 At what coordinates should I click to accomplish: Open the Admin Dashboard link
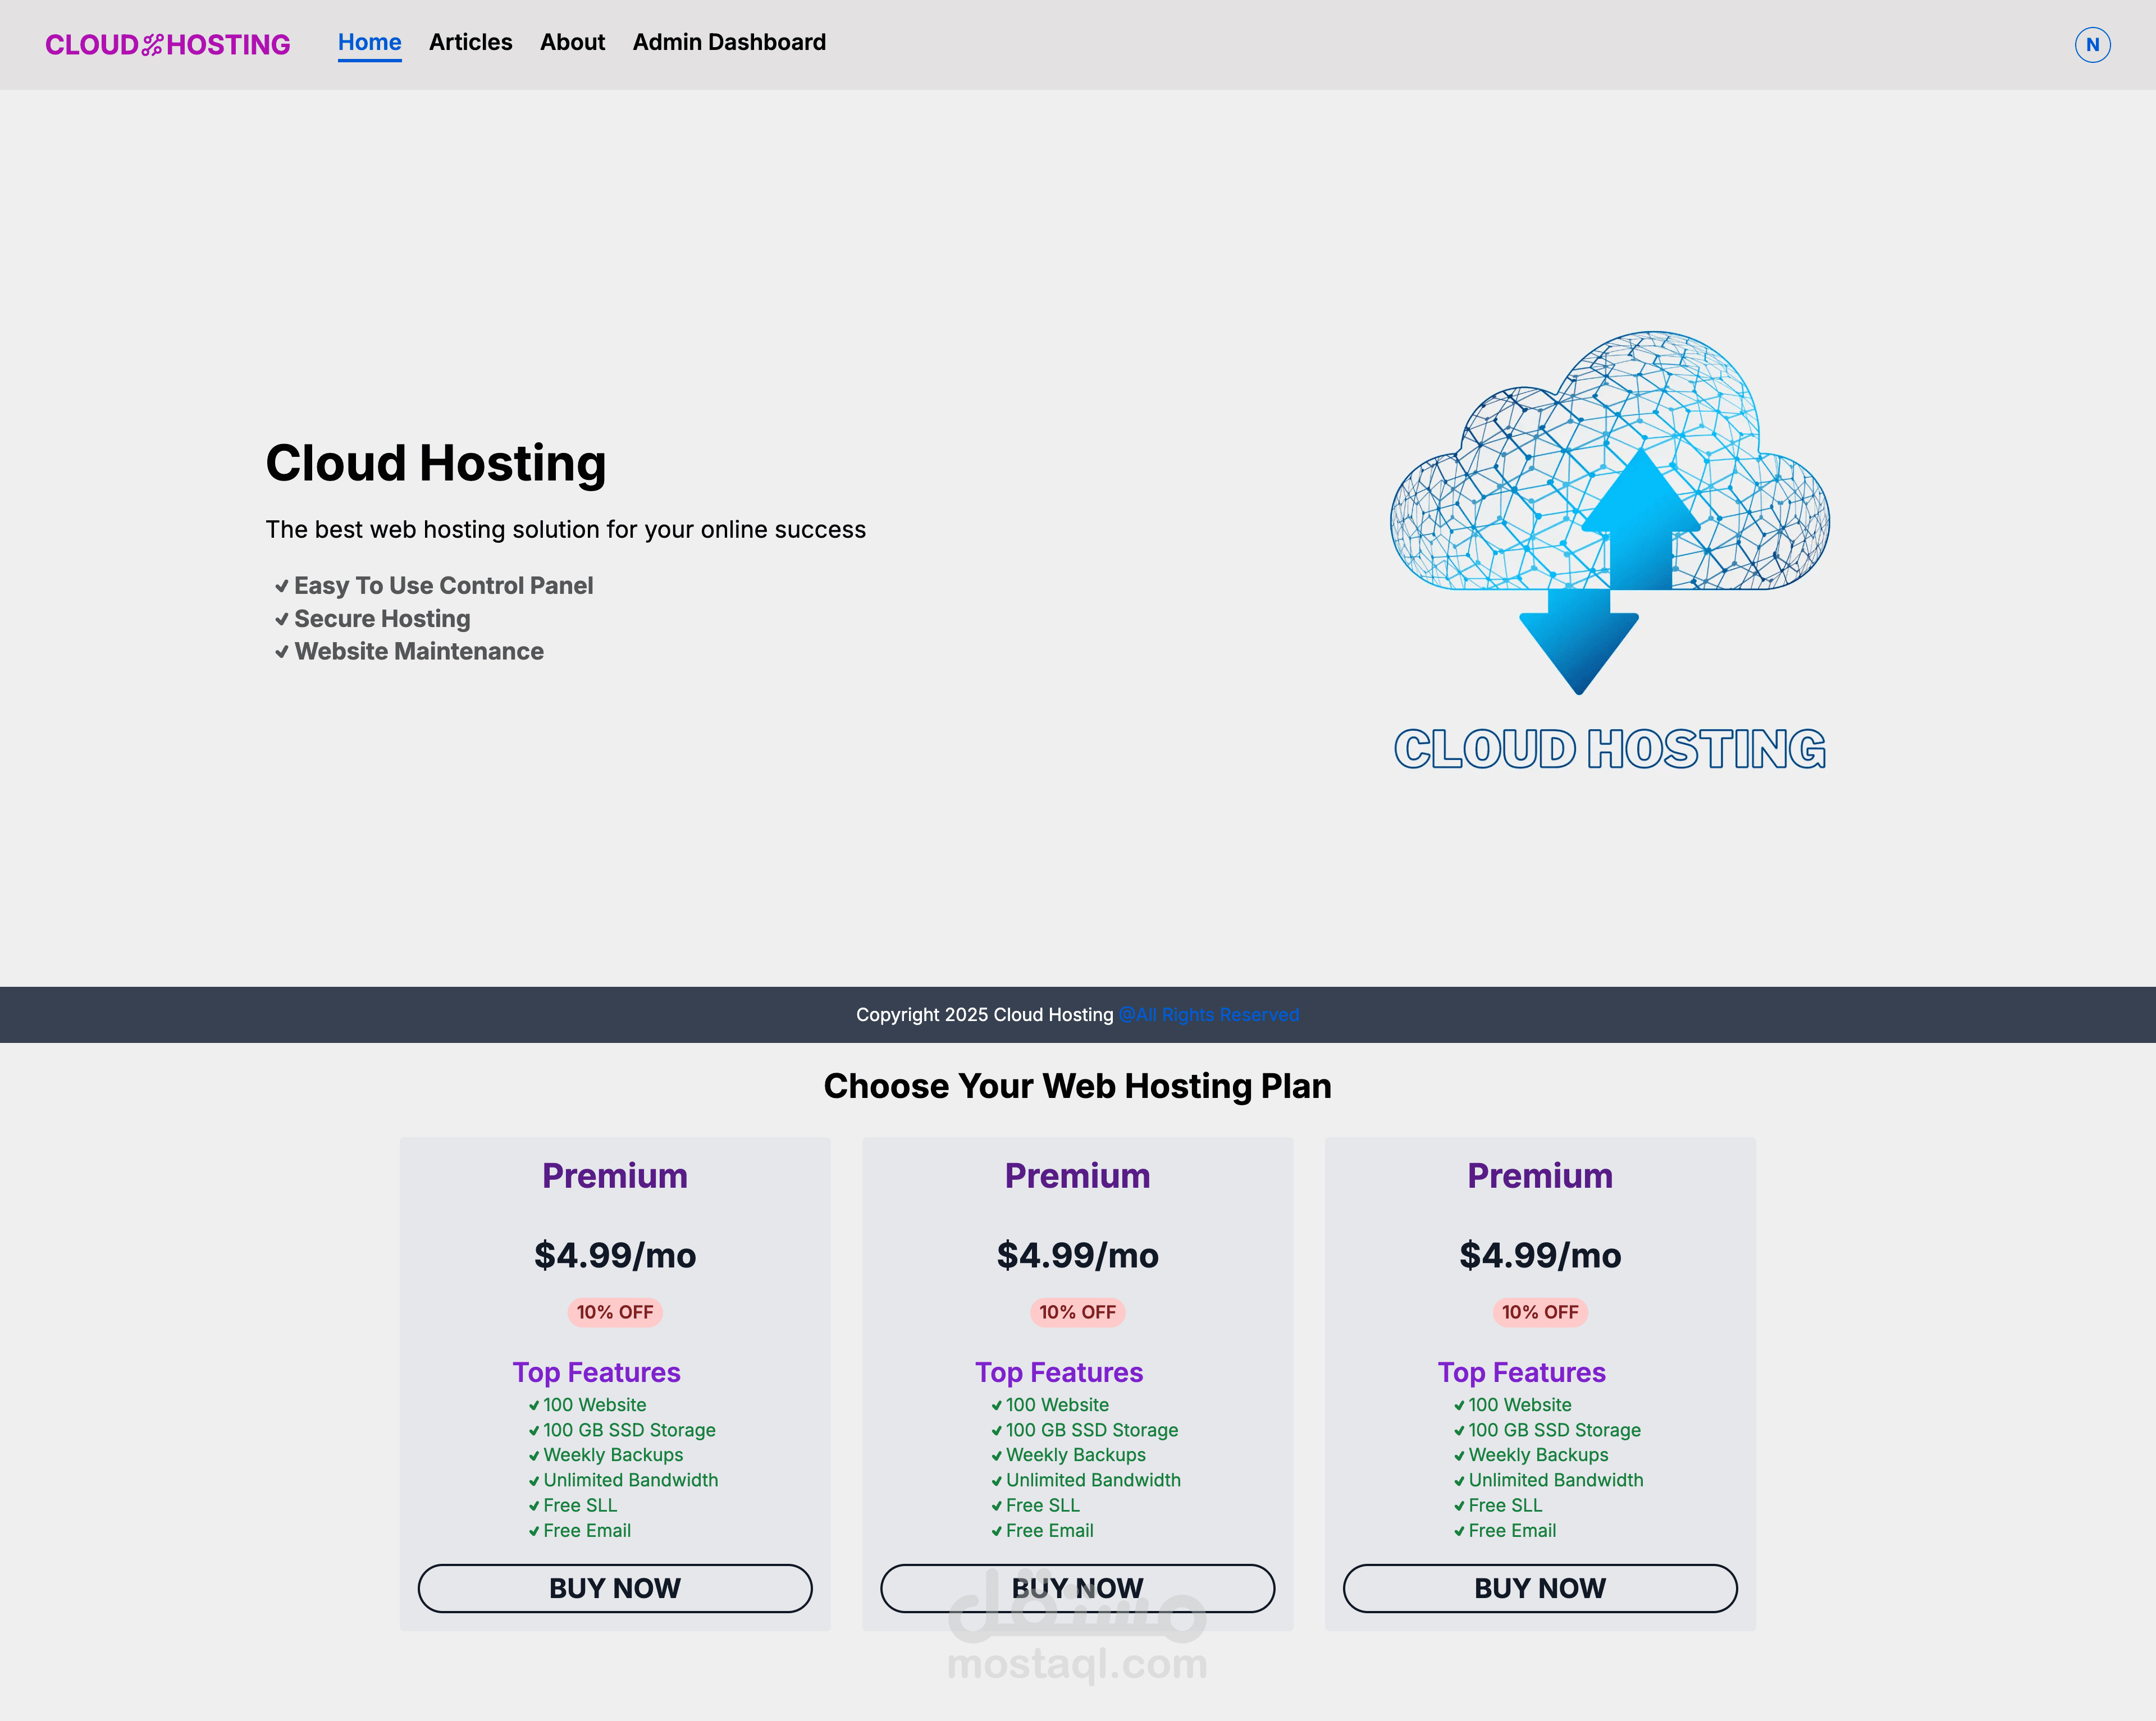click(729, 42)
